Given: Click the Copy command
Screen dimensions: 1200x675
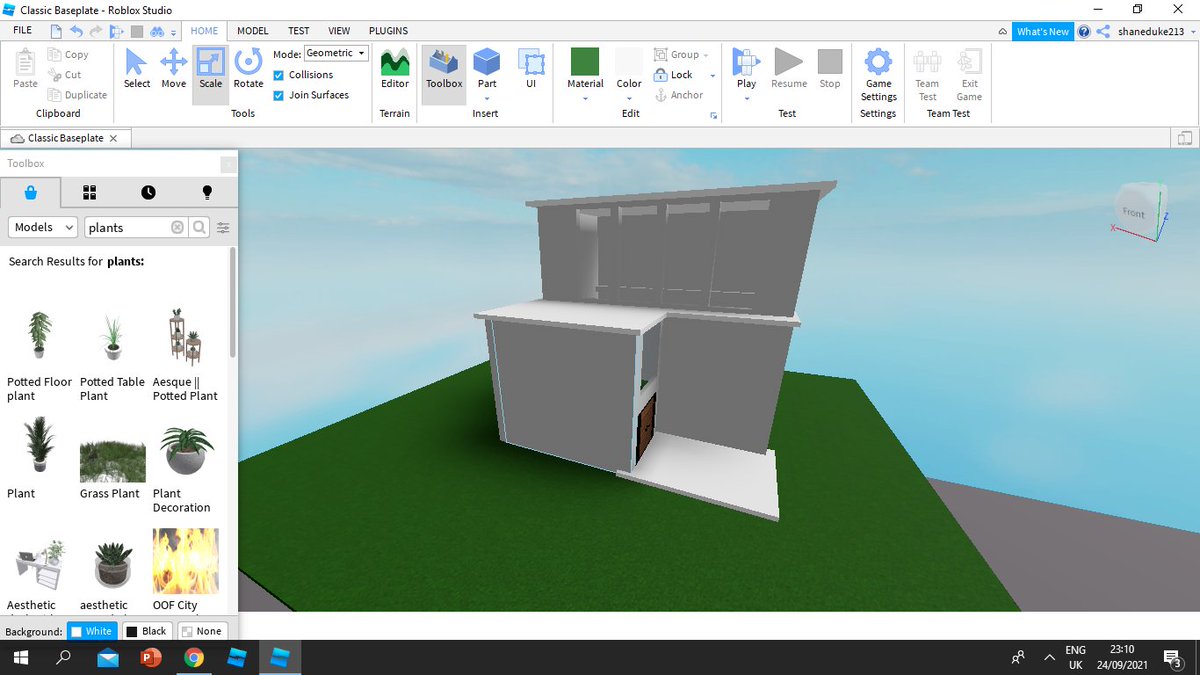Looking at the screenshot, I should pyautogui.click(x=69, y=55).
